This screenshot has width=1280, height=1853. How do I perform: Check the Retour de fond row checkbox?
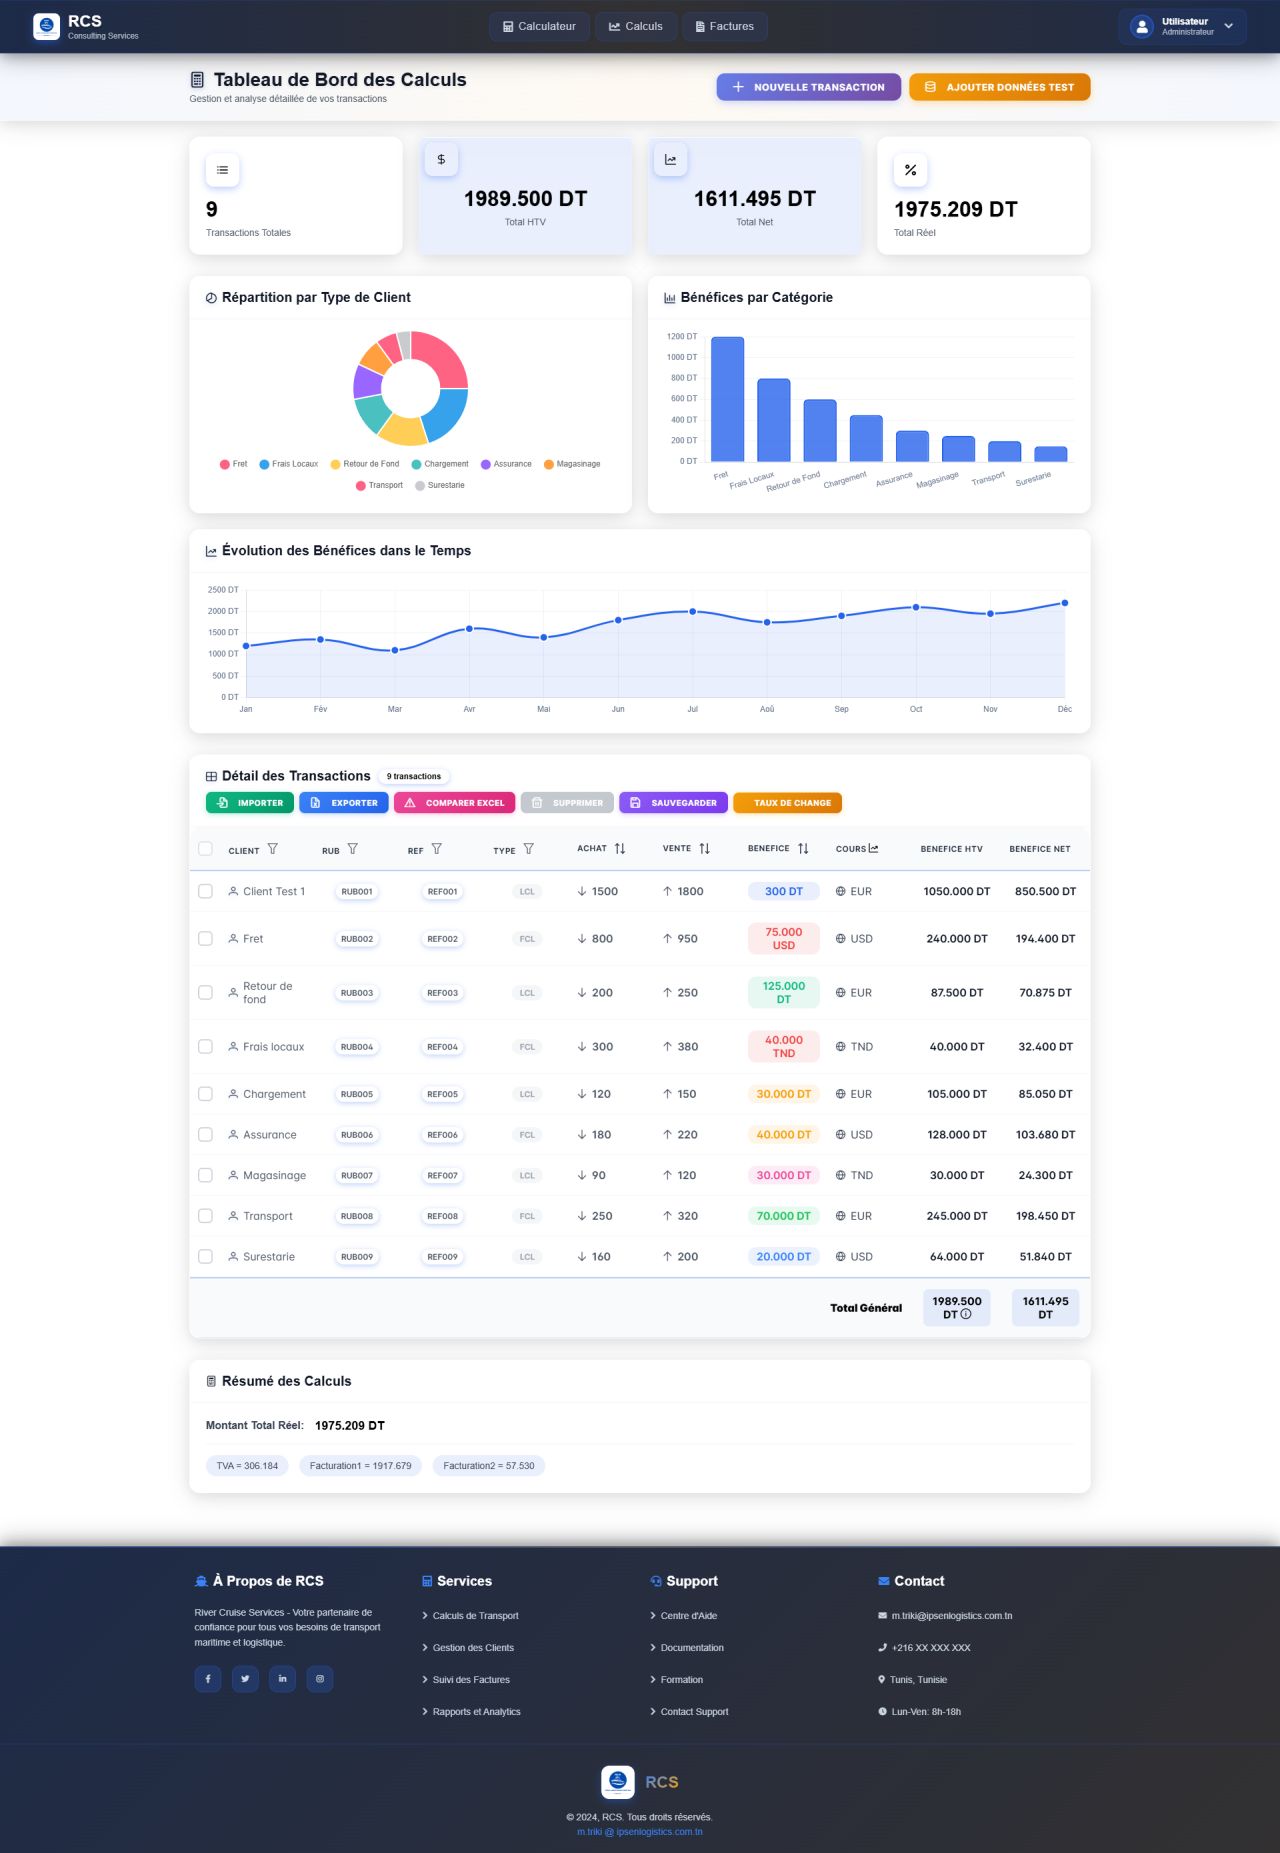point(205,993)
